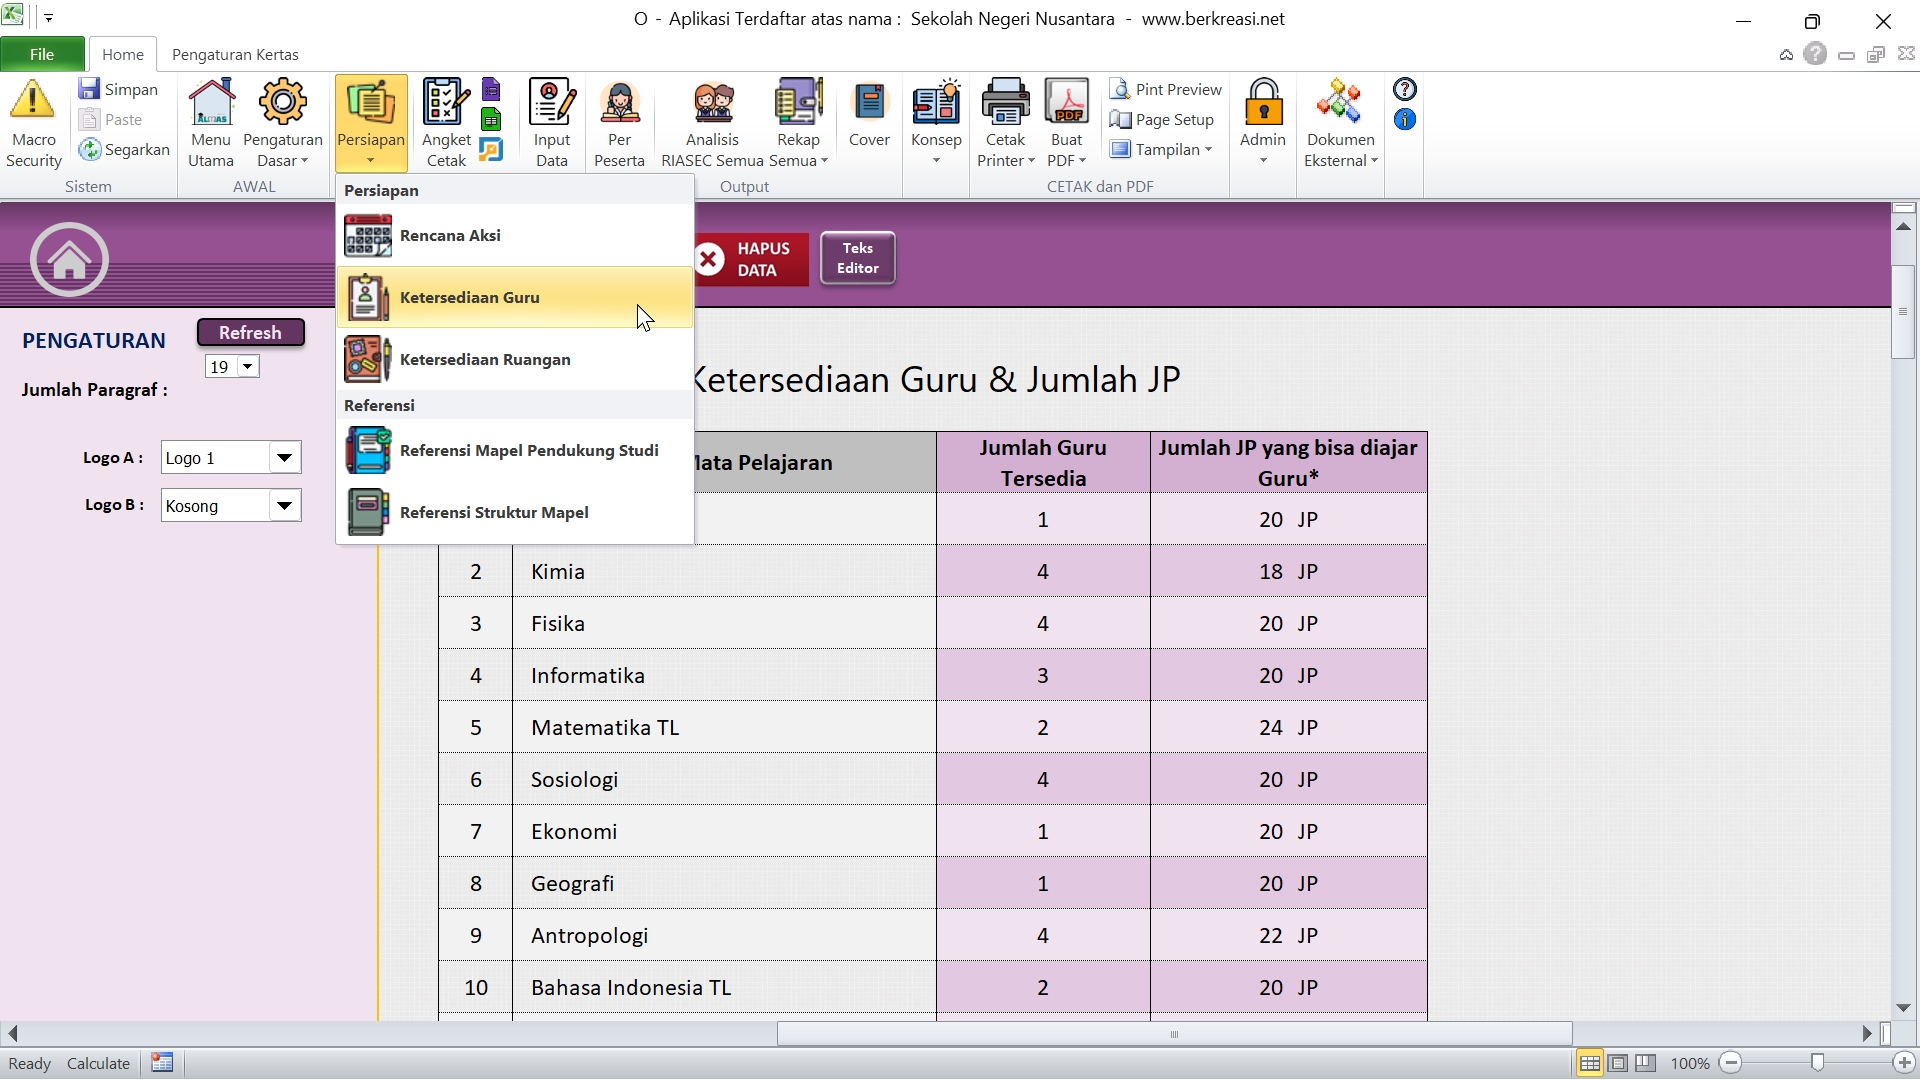Viewport: 1920px width, 1080px height.
Task: Open Analisis RIASEC icon
Action: [712, 102]
